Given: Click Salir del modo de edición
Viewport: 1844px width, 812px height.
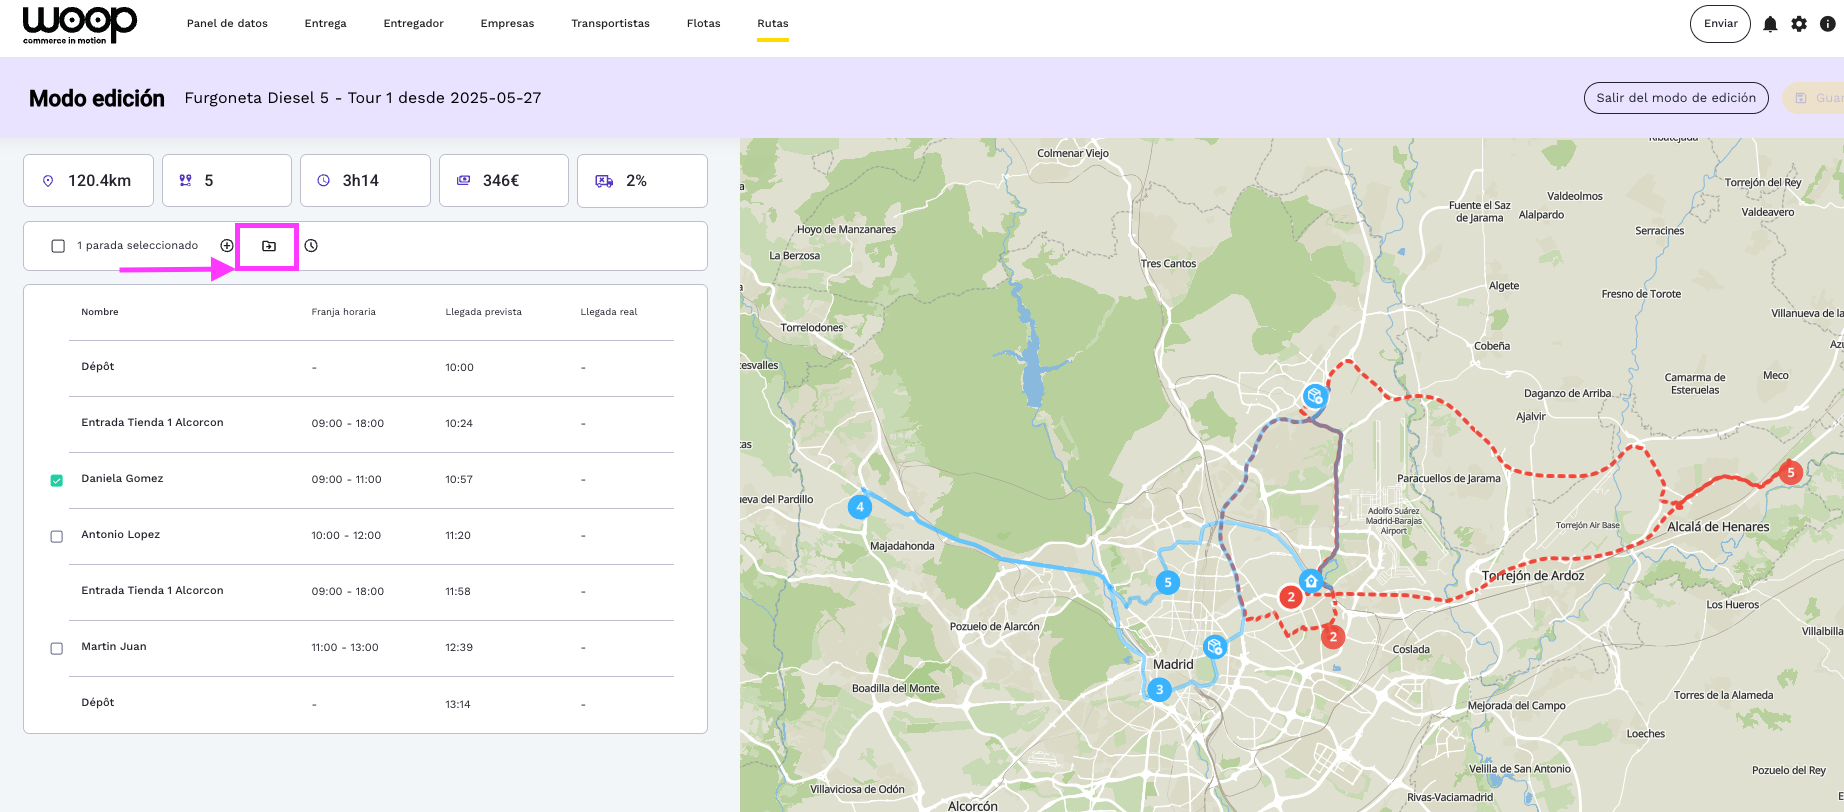Looking at the screenshot, I should pos(1676,98).
